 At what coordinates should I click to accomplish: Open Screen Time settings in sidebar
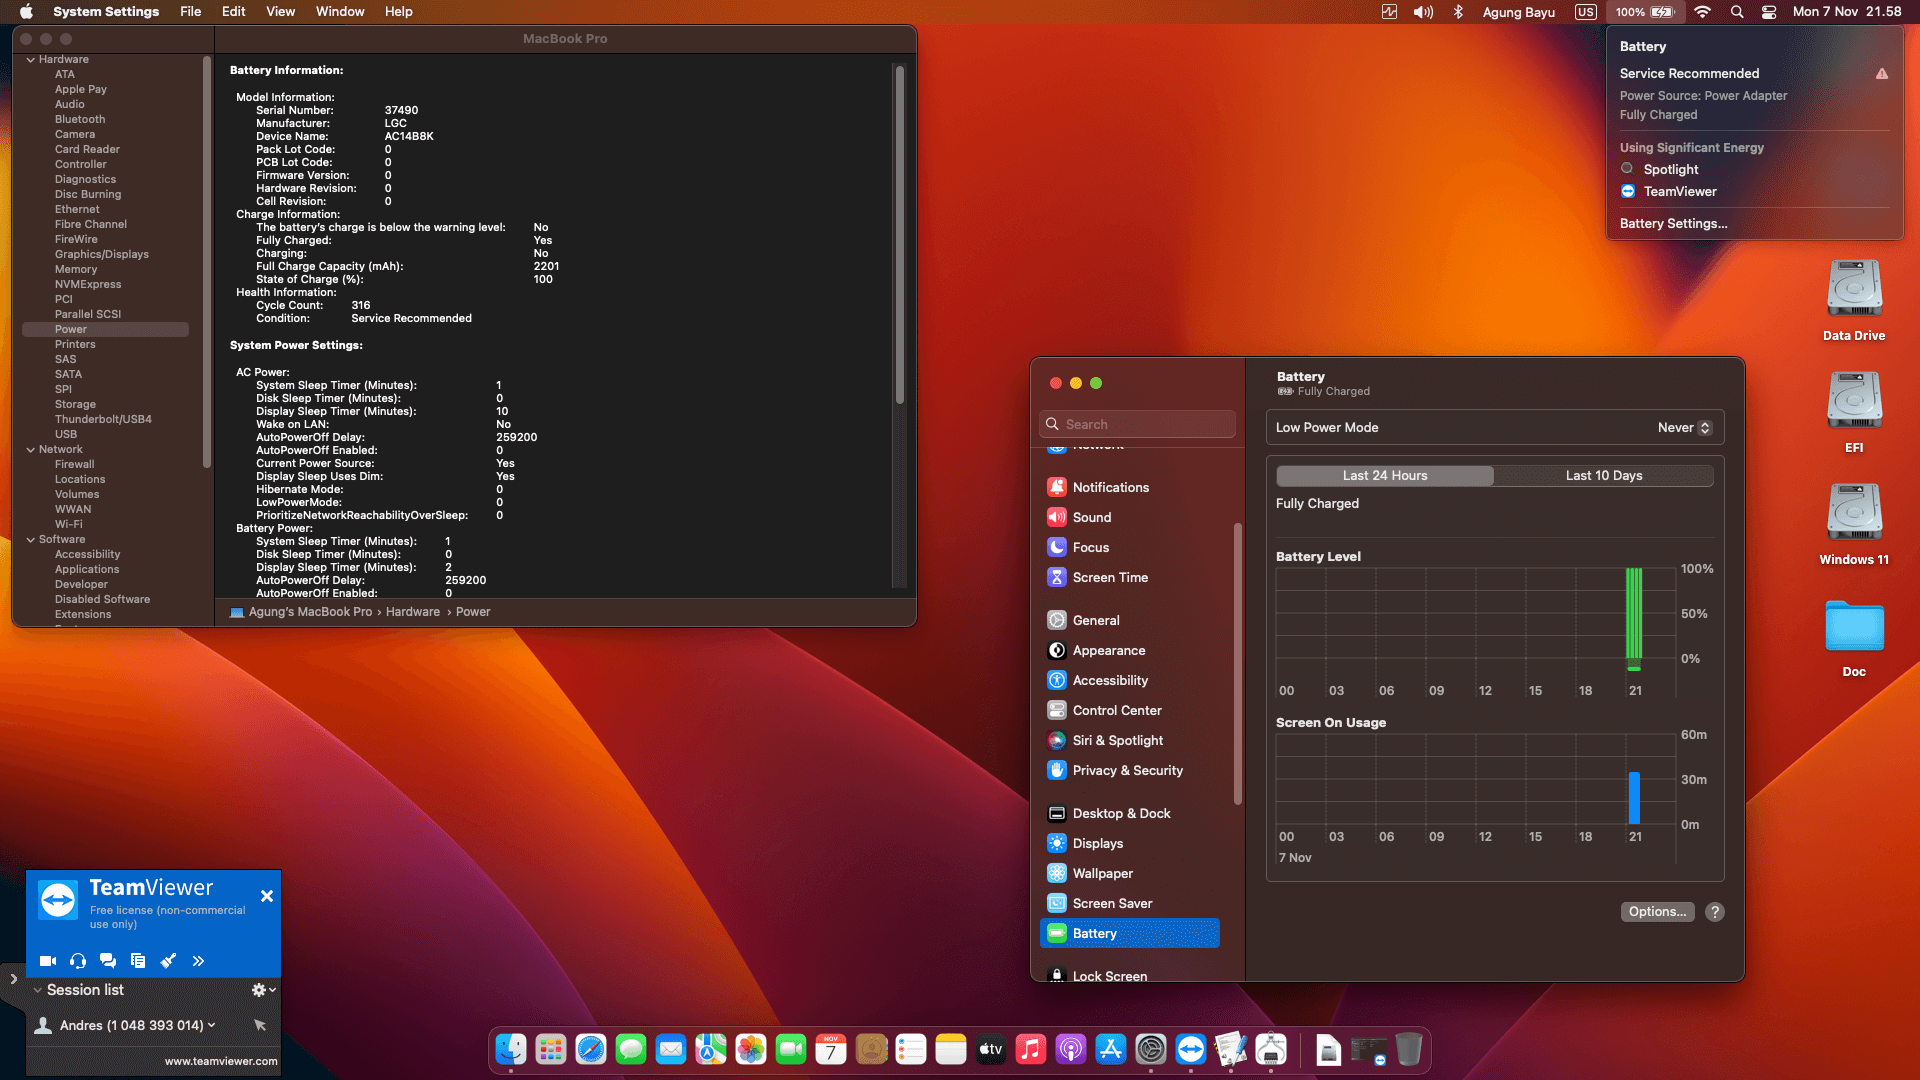1130,577
